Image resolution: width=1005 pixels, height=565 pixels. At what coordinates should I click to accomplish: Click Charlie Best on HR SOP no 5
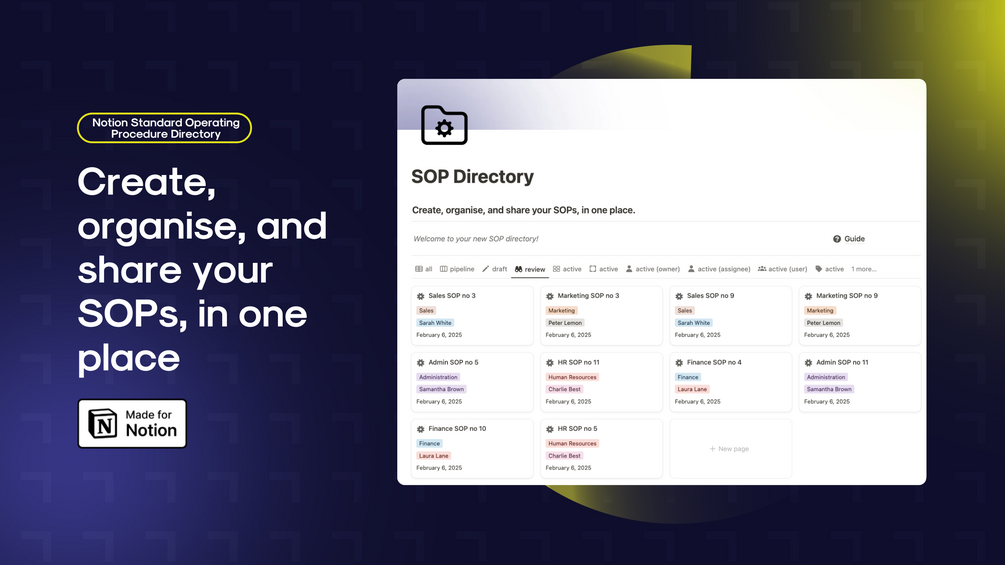tap(565, 456)
